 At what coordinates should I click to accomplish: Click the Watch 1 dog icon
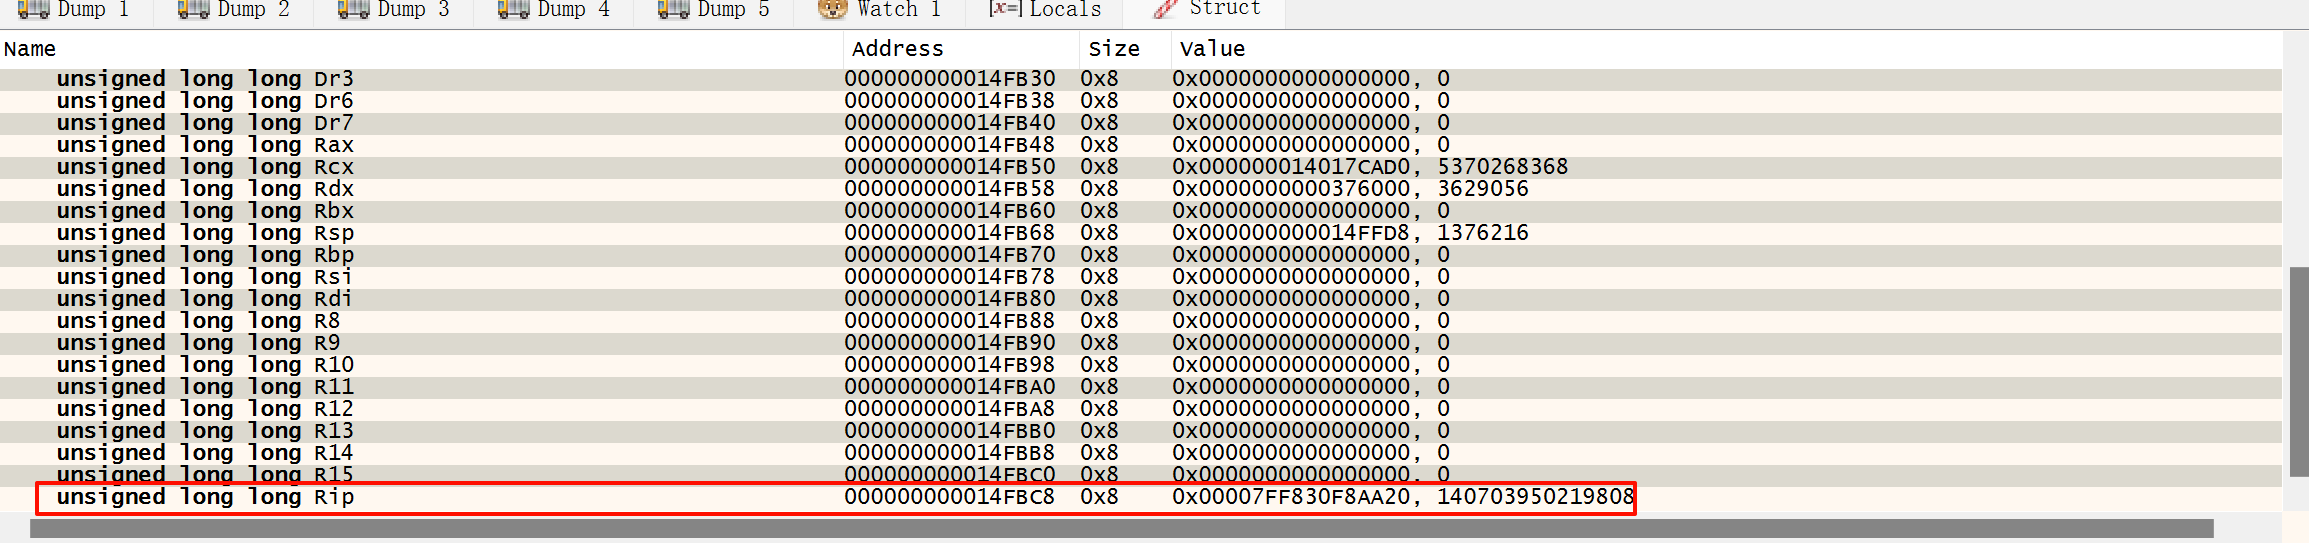pos(832,9)
